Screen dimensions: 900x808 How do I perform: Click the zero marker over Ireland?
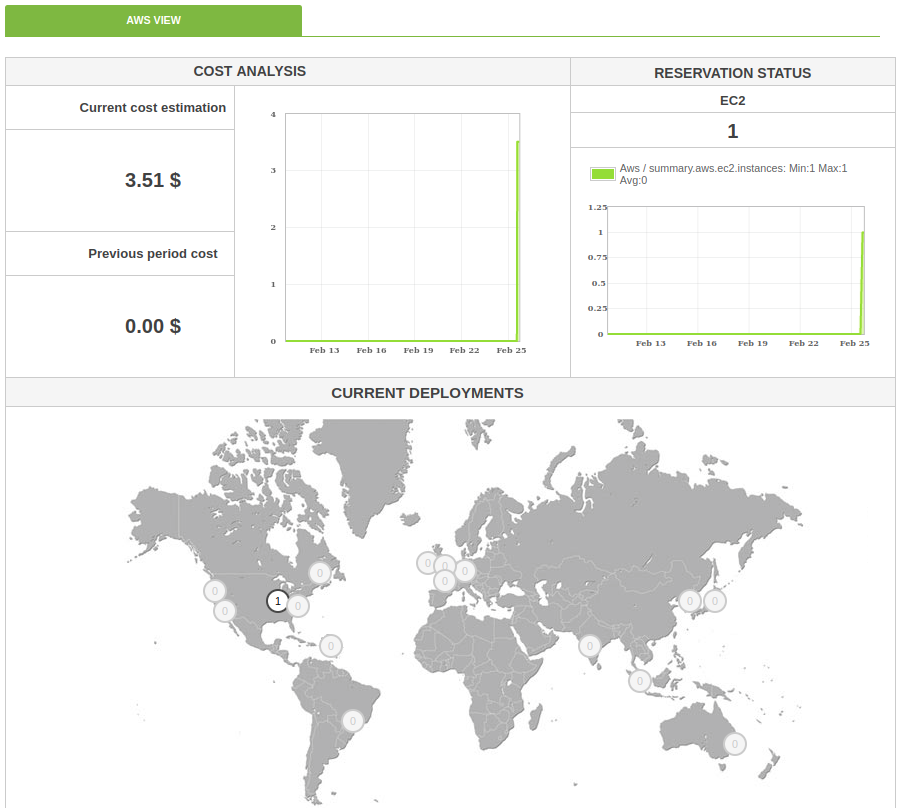pos(427,563)
